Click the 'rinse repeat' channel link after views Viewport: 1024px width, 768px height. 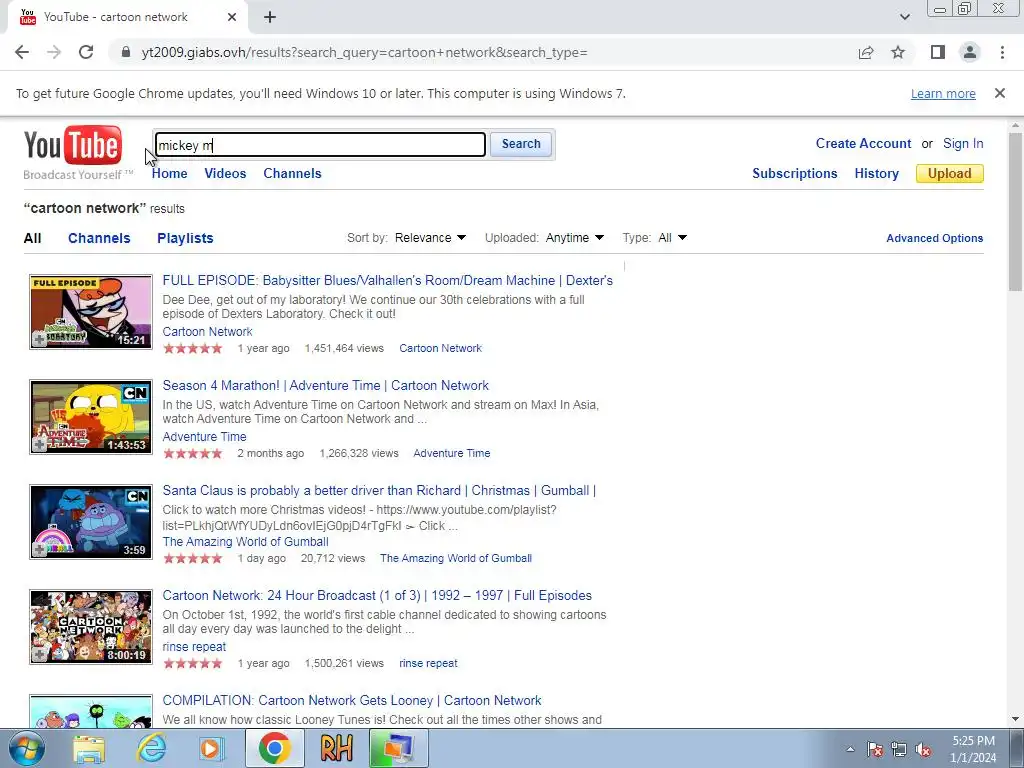(428, 663)
